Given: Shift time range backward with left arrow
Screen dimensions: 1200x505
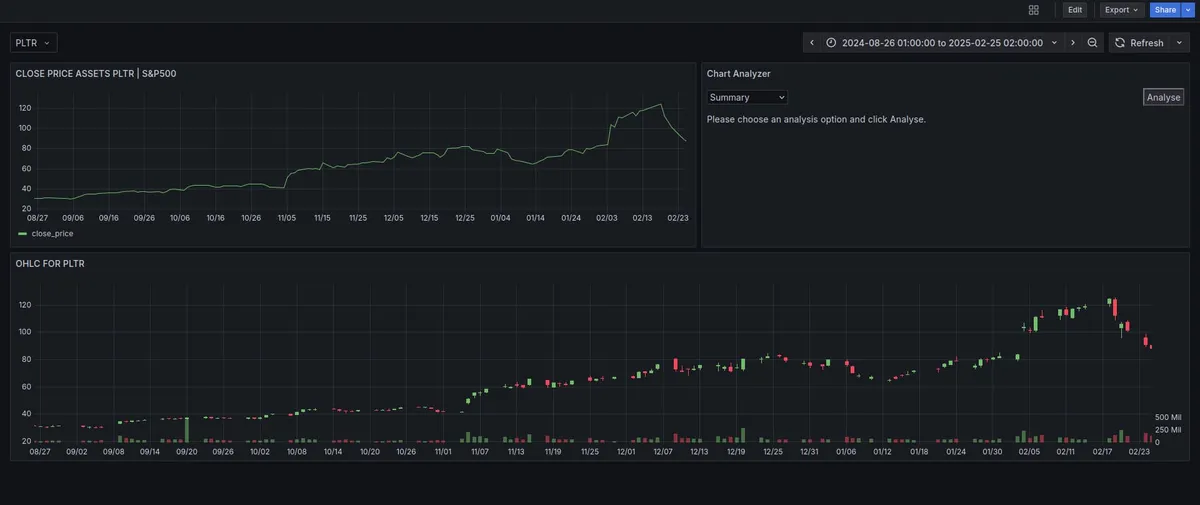Looking at the screenshot, I should pyautogui.click(x=812, y=43).
